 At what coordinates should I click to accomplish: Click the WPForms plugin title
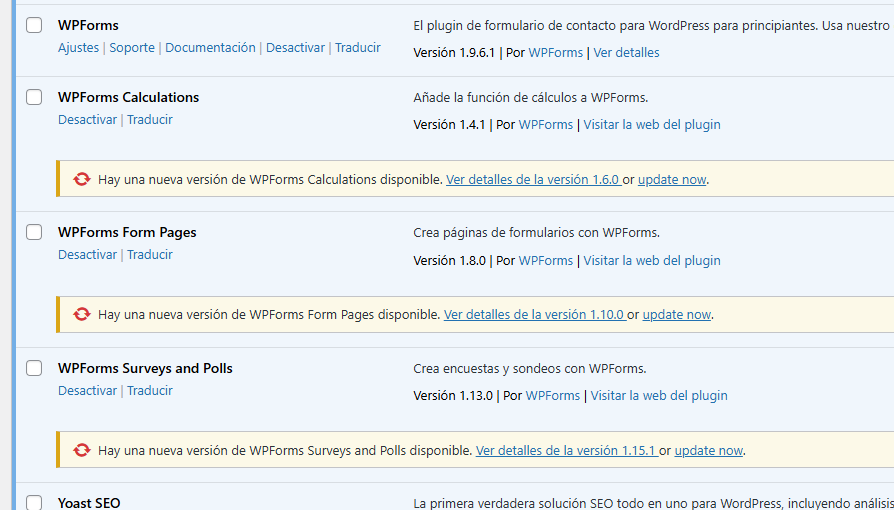point(88,25)
